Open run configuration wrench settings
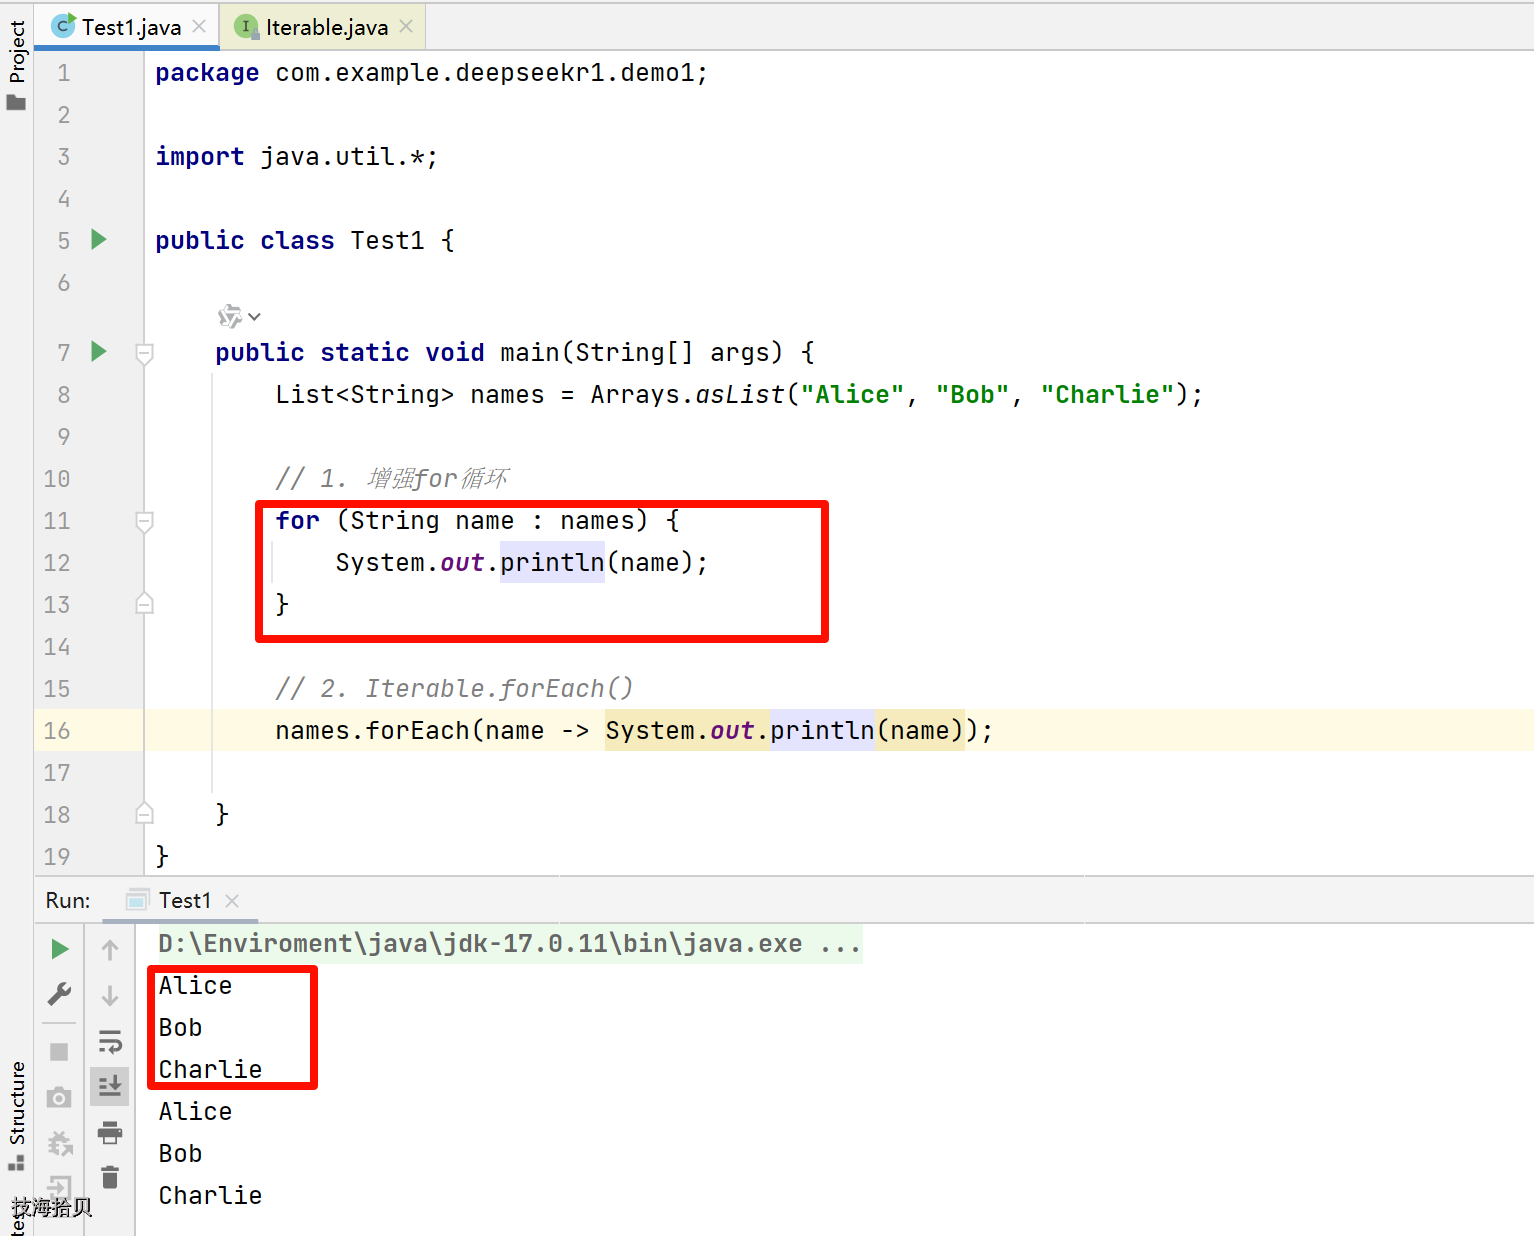 tap(59, 995)
